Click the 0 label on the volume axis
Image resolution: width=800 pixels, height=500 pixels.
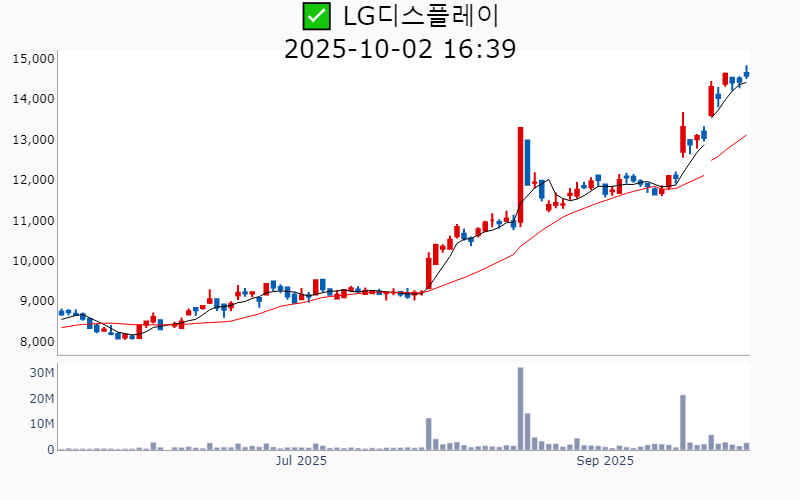click(x=50, y=450)
